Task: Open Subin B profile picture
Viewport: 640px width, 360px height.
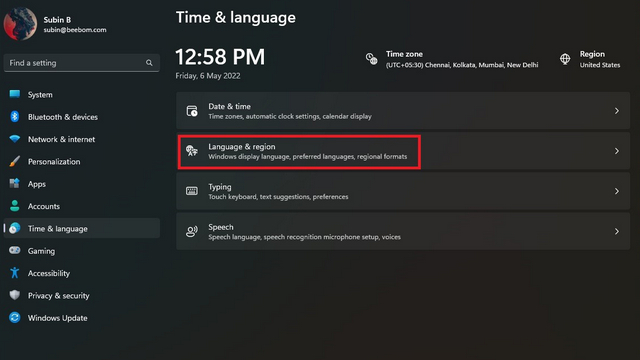Action: pyautogui.click(x=20, y=24)
